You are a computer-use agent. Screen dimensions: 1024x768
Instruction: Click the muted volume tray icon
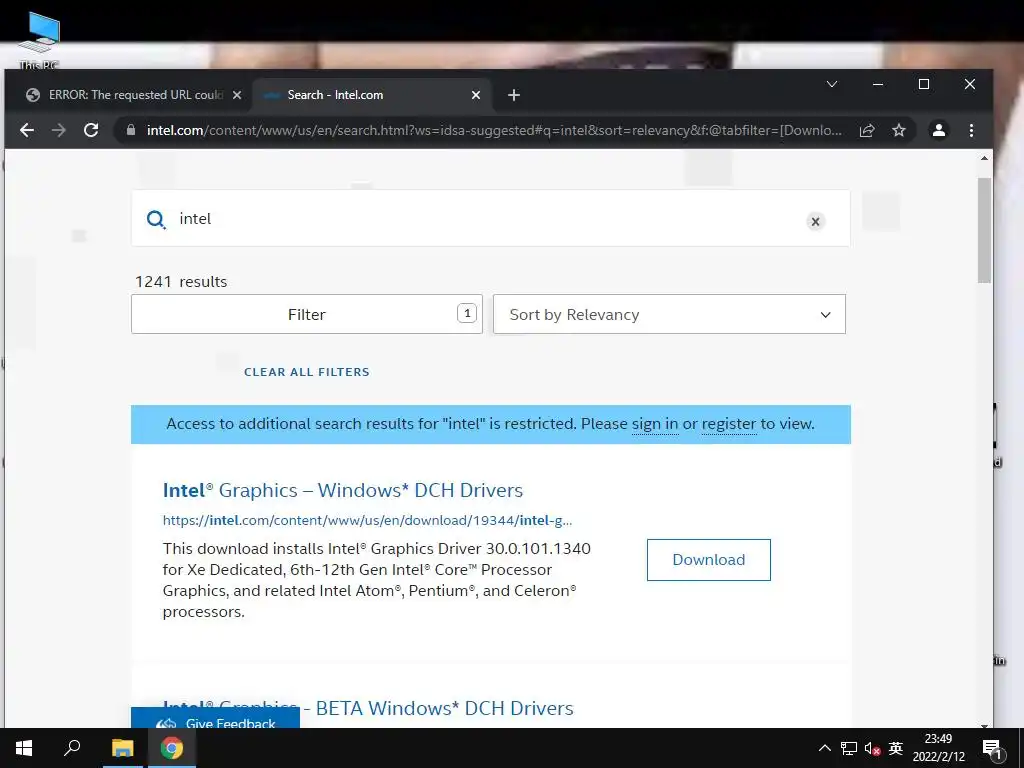[x=872, y=748]
